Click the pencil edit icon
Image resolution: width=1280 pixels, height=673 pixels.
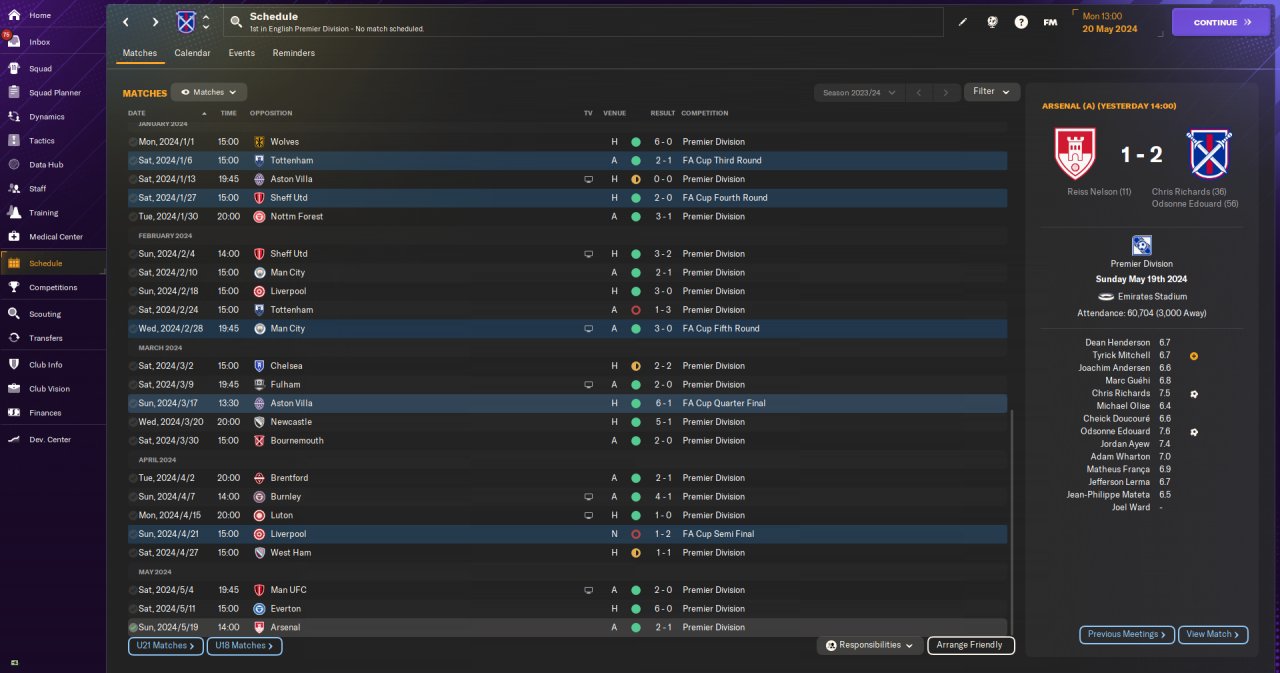(x=963, y=22)
